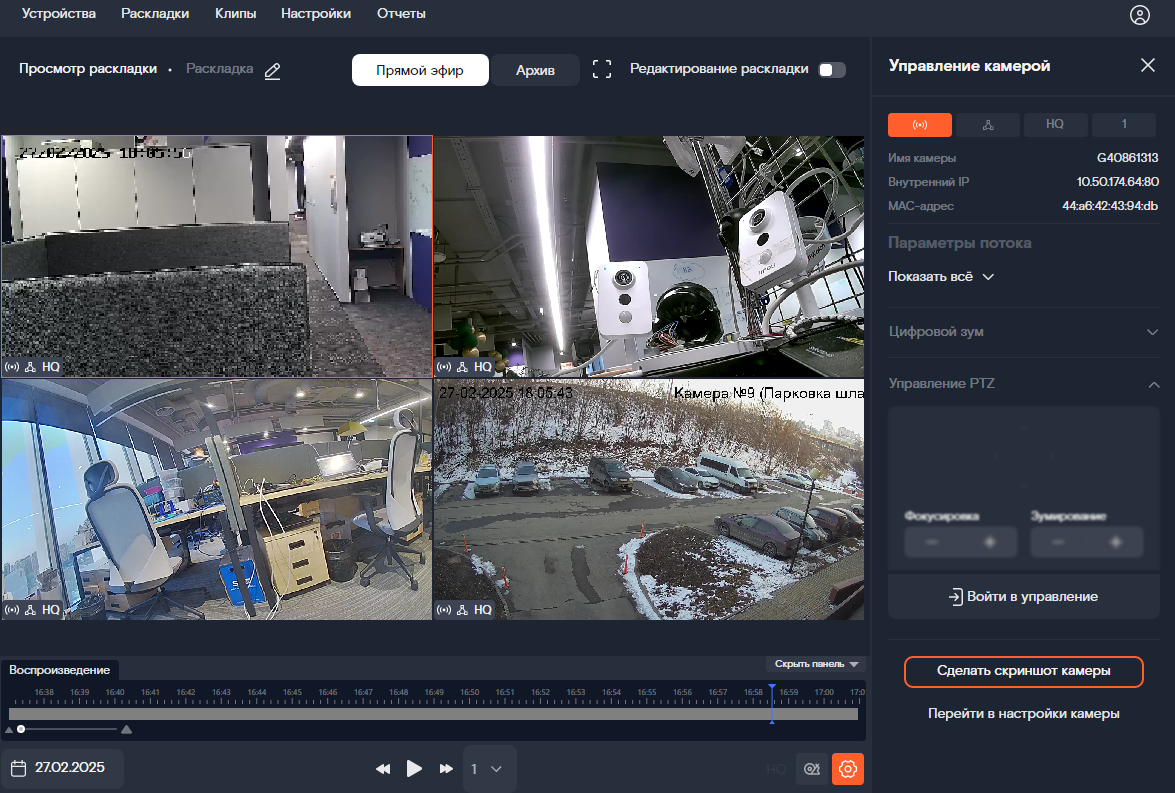Click the large triangle to zoom in timeline
This screenshot has height=793, width=1175.
coord(127,729)
